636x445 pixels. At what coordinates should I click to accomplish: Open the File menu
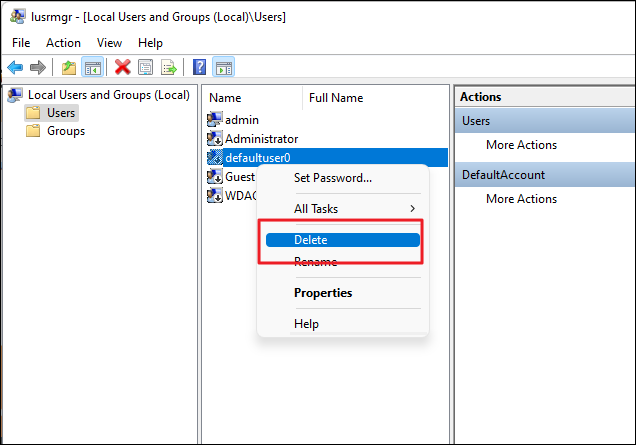click(x=22, y=43)
